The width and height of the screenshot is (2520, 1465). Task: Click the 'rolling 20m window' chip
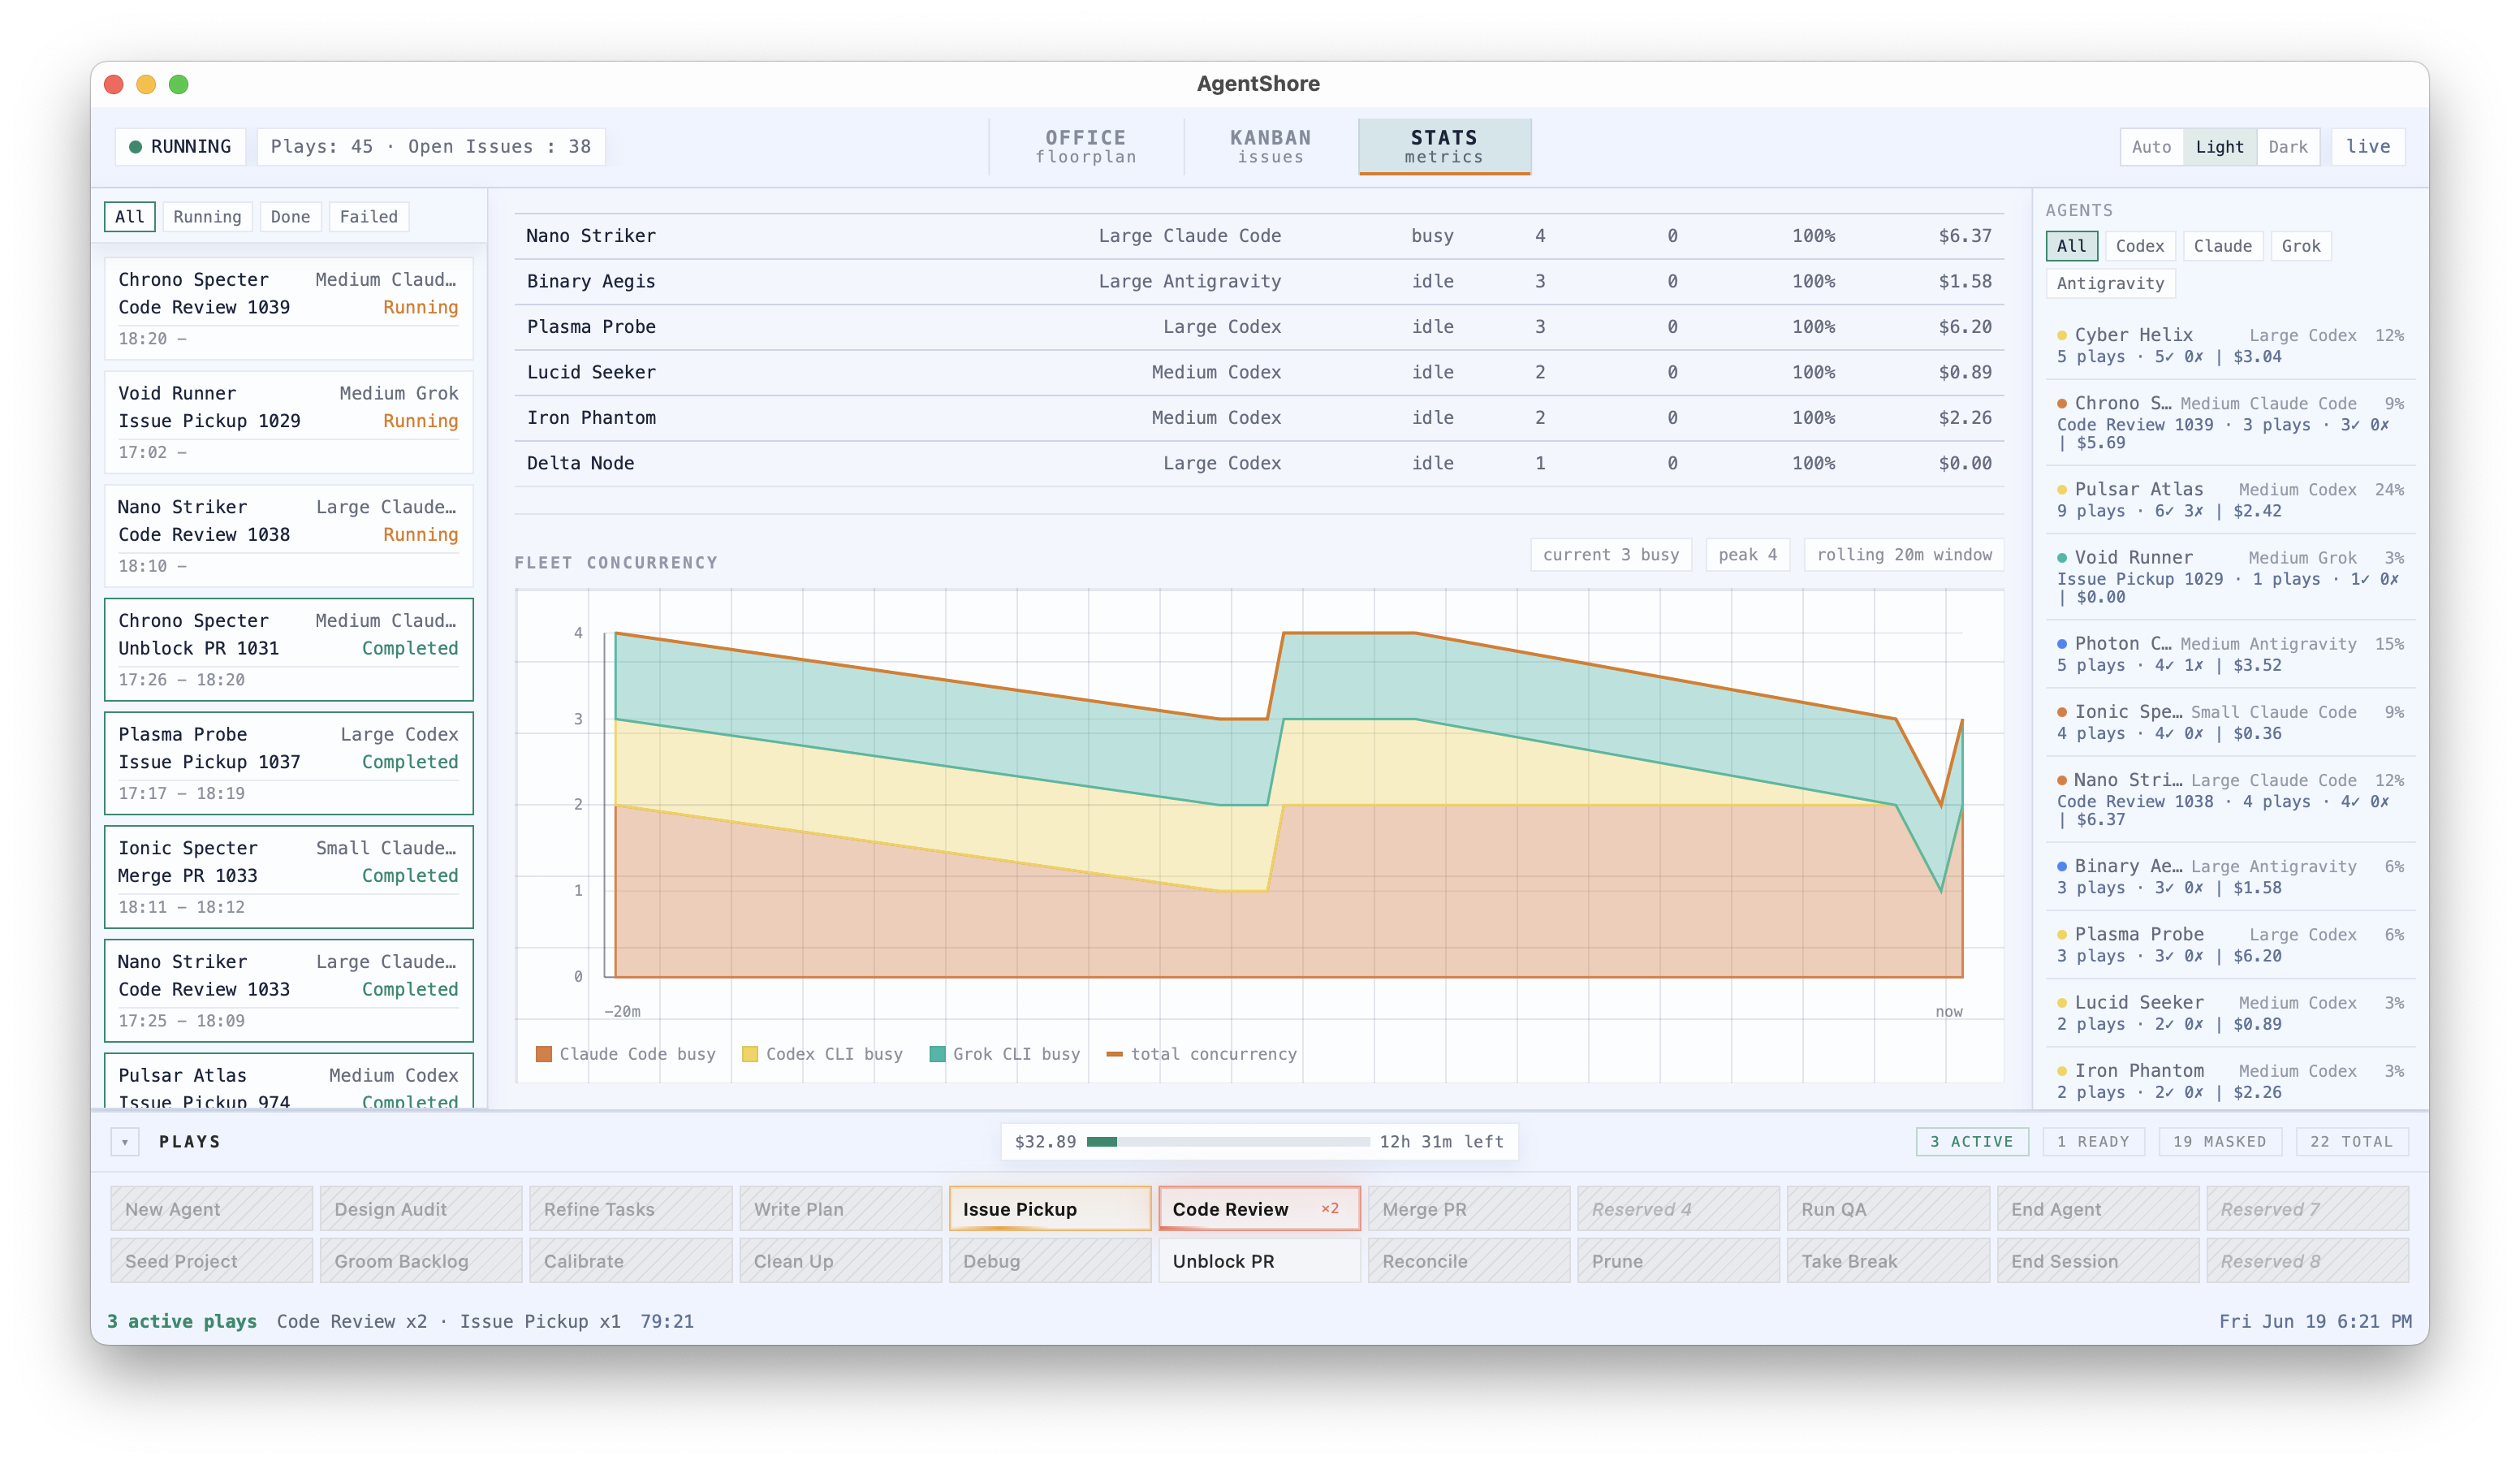coord(1904,555)
